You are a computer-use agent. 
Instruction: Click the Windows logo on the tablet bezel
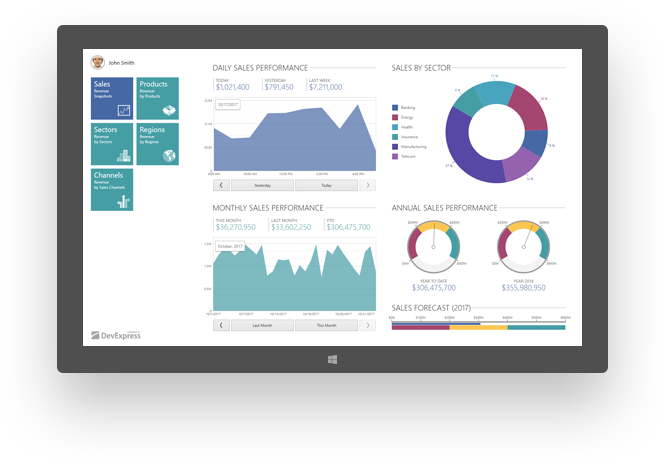[332, 360]
